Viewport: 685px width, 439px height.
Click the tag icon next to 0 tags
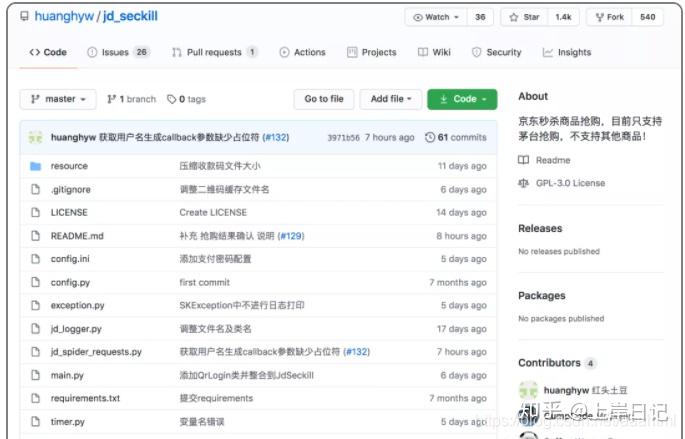[172, 99]
